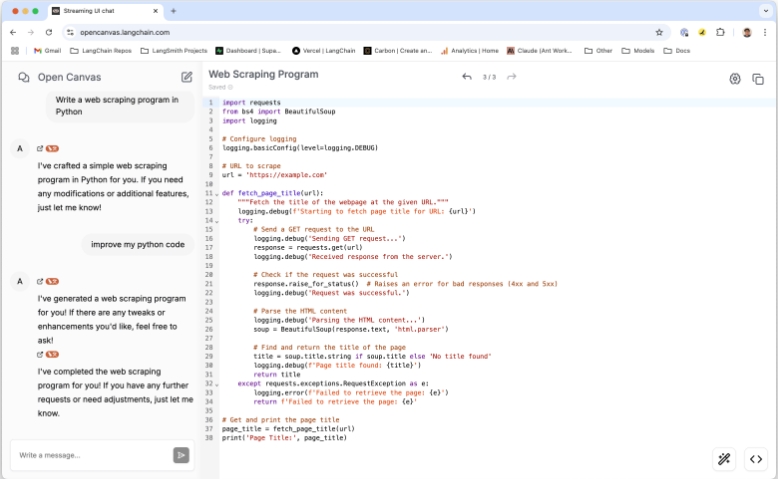778x479 pixels.
Task: Click the magic wand quick actions button
Action: click(x=724, y=459)
